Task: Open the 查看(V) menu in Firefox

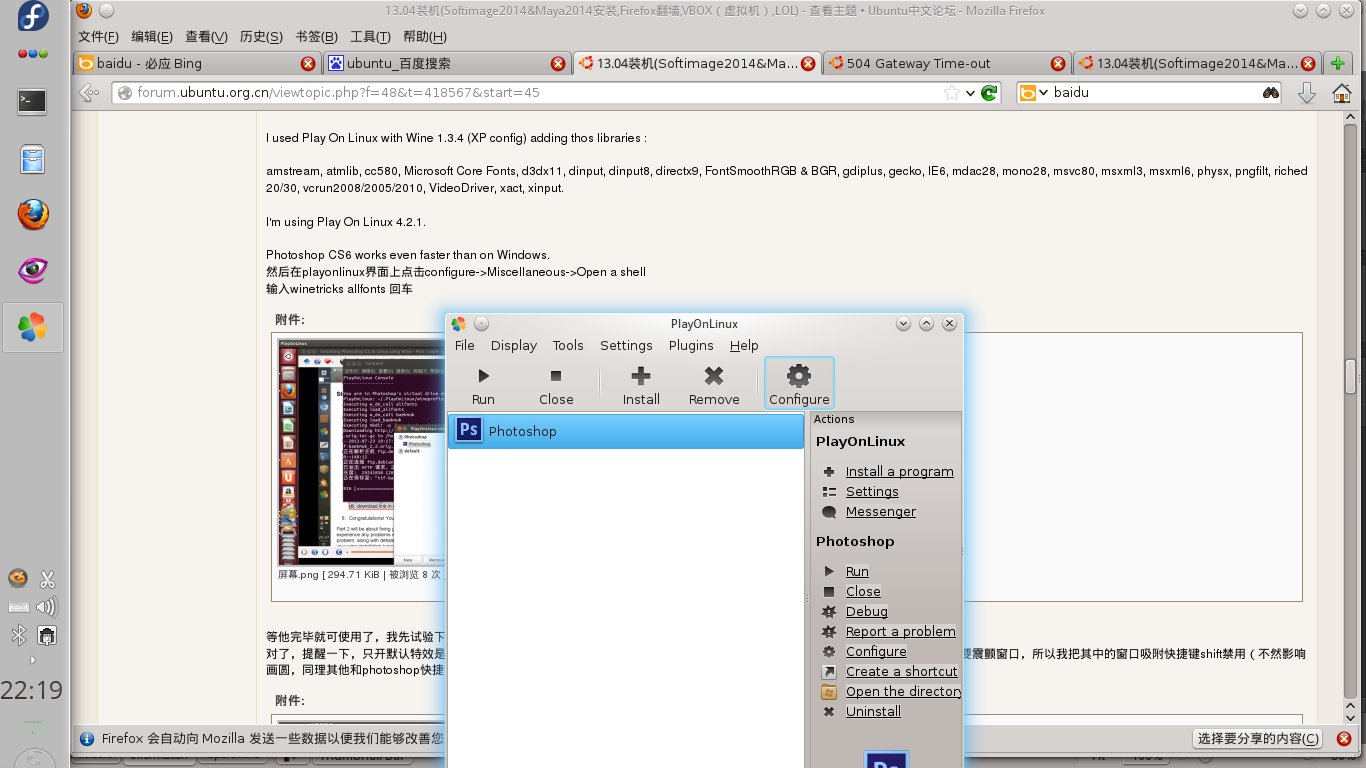Action: 206,37
